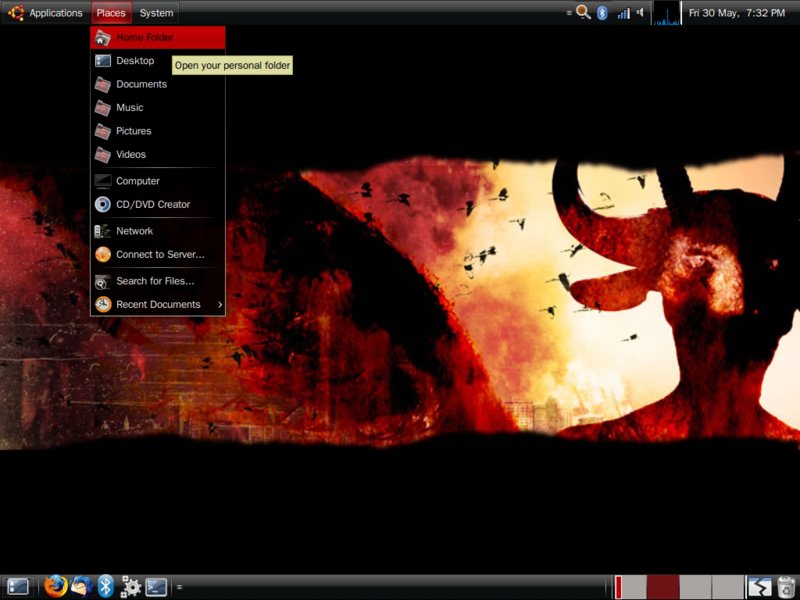
Task: Click the network signal strength icon
Action: click(x=623, y=13)
